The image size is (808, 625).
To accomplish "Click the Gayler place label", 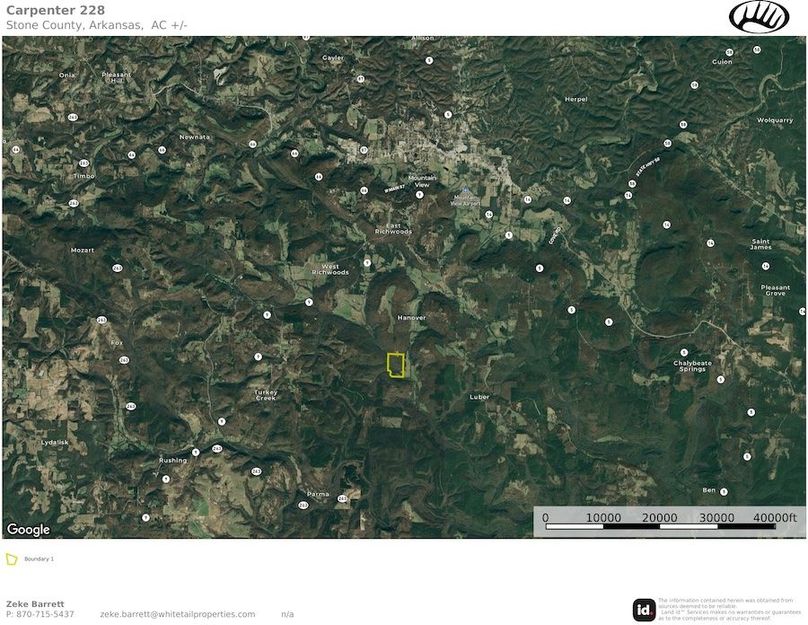I will click(333, 58).
